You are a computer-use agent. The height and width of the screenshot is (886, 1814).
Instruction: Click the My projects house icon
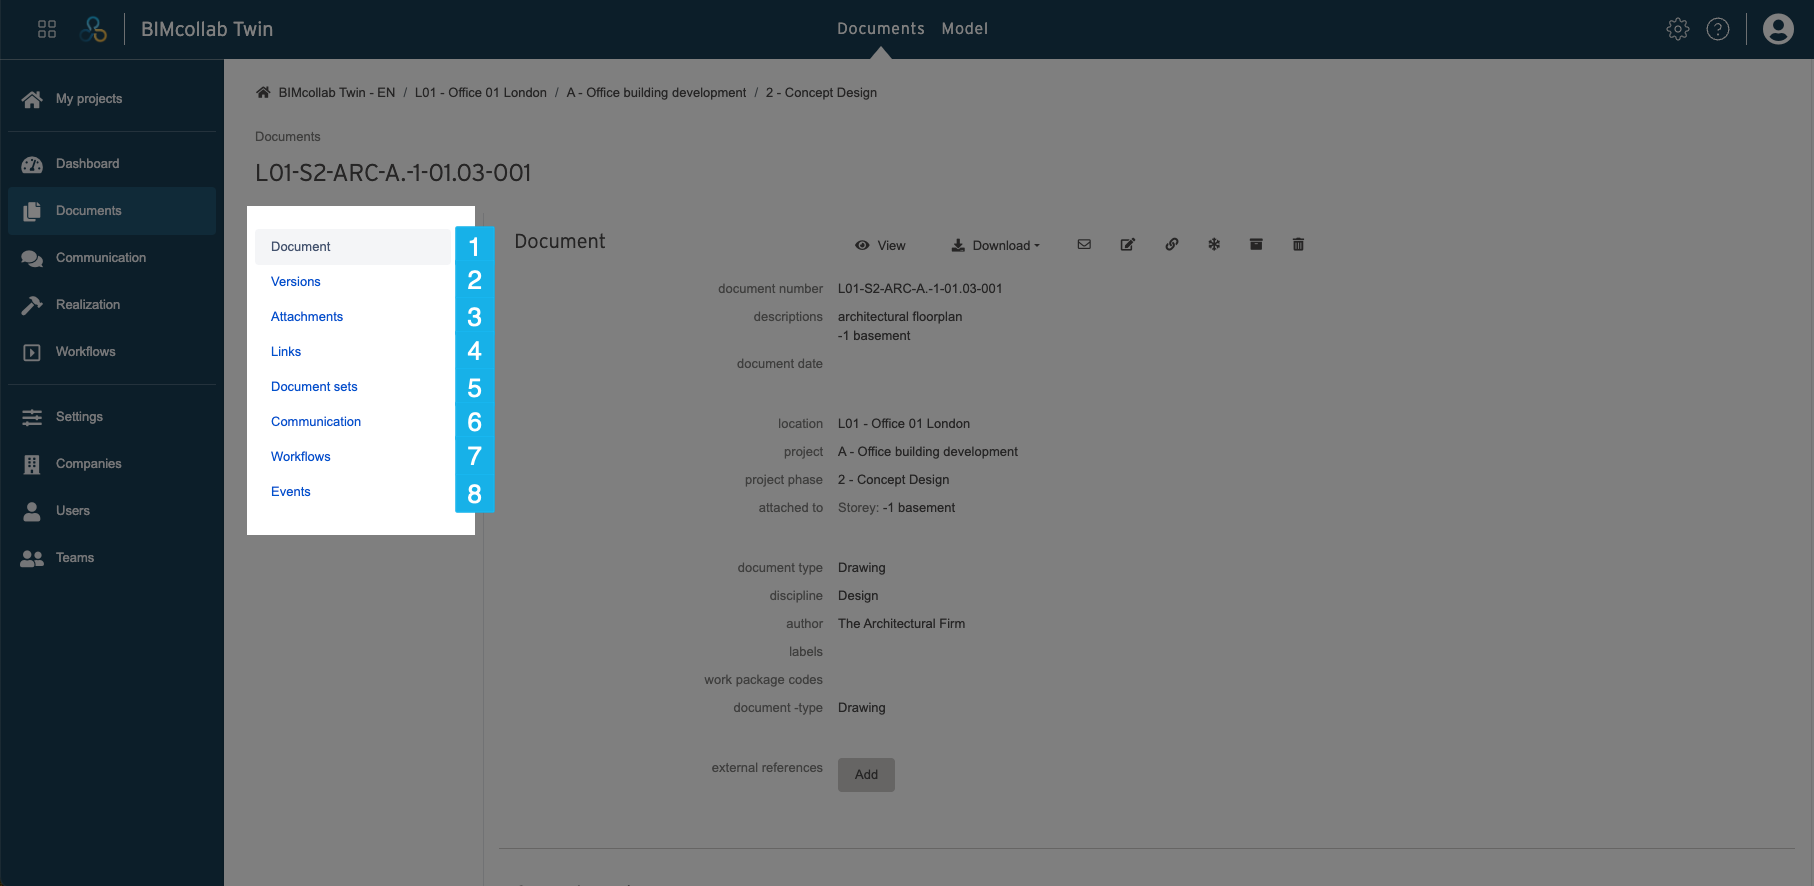click(x=32, y=99)
